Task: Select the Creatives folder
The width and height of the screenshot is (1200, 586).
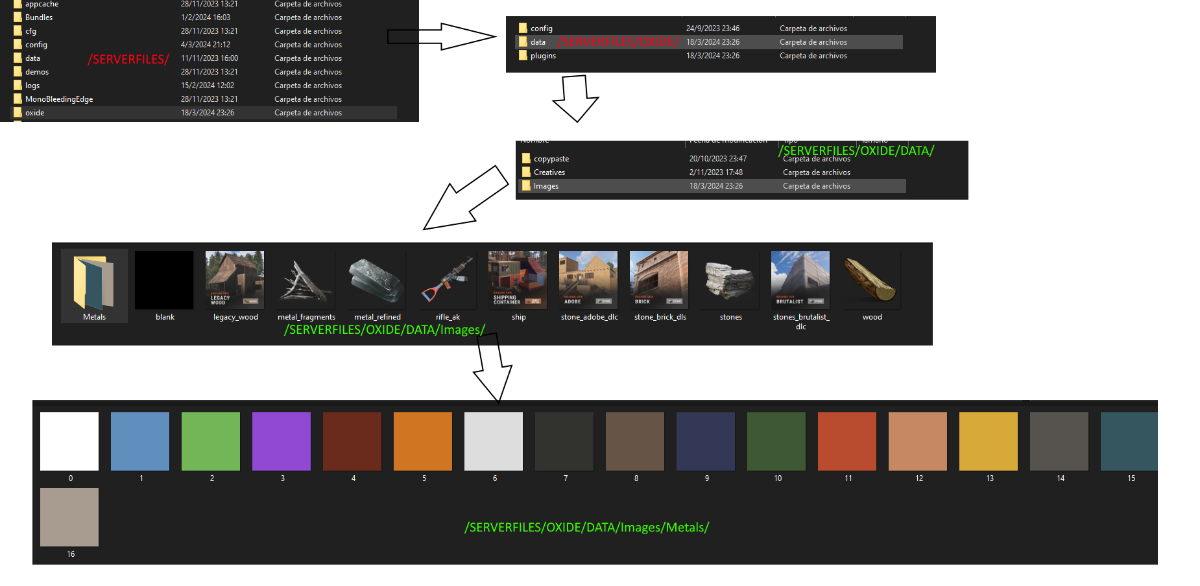Action: click(549, 172)
